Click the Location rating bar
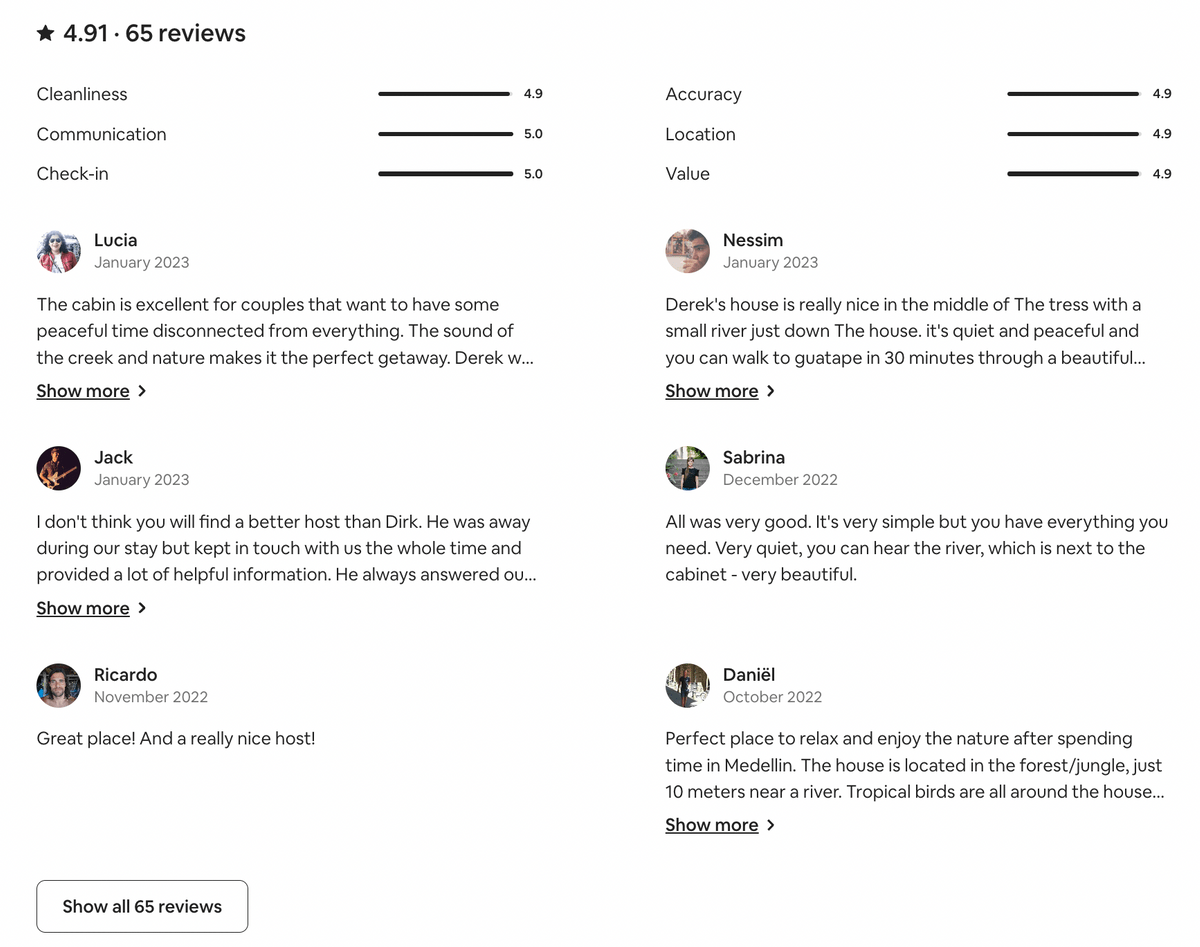Image resolution: width=1200 pixels, height=947 pixels. 1074,134
